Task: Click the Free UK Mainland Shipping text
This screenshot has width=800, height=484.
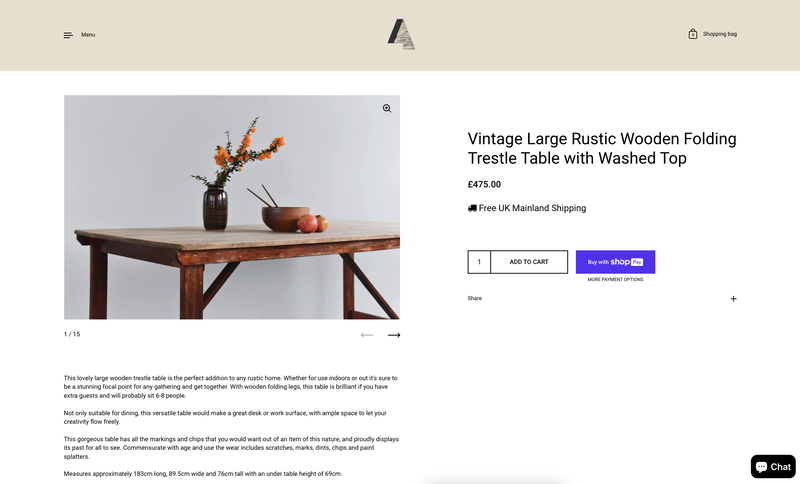Action: 532,208
